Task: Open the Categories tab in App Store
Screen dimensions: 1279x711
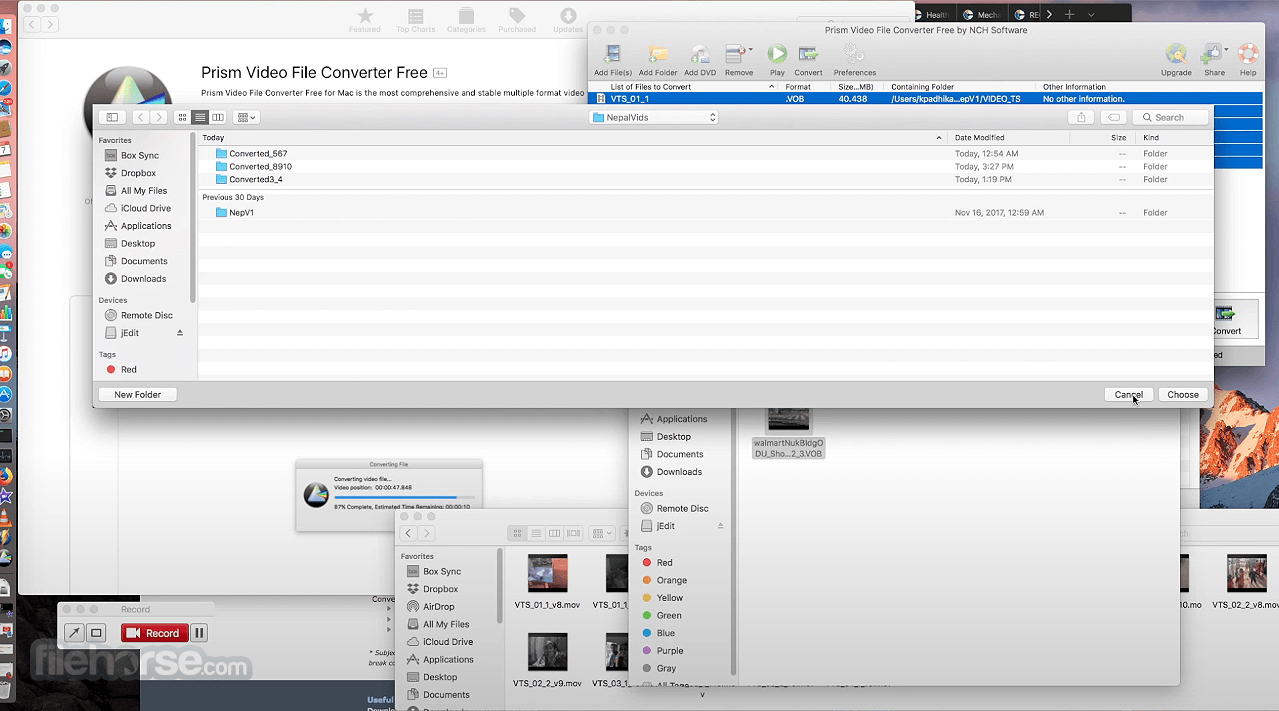Action: click(x=466, y=20)
